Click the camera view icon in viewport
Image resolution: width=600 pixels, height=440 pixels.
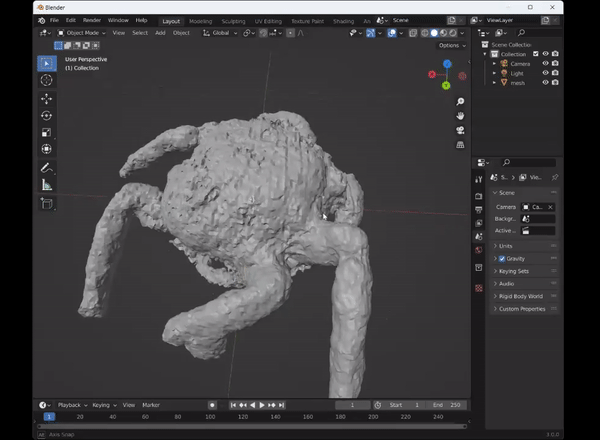(460, 130)
